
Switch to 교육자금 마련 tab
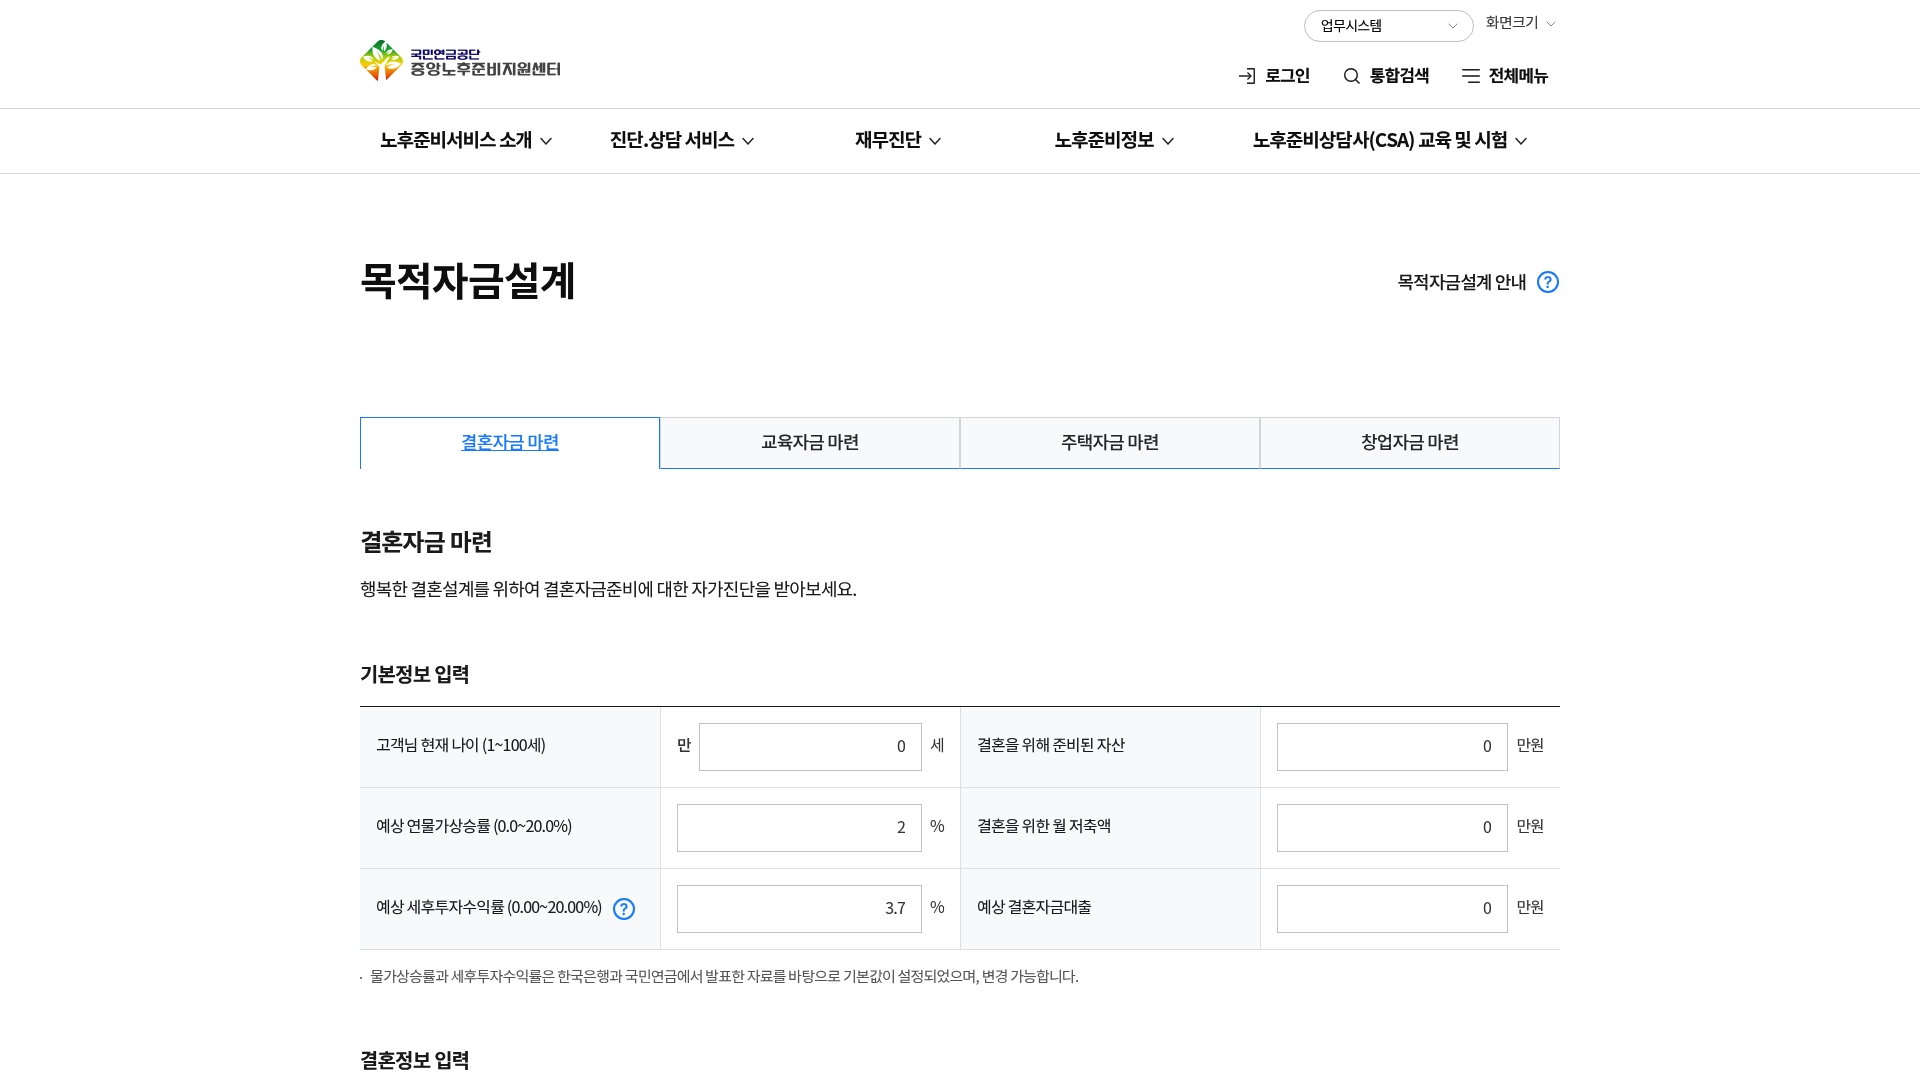tap(810, 443)
